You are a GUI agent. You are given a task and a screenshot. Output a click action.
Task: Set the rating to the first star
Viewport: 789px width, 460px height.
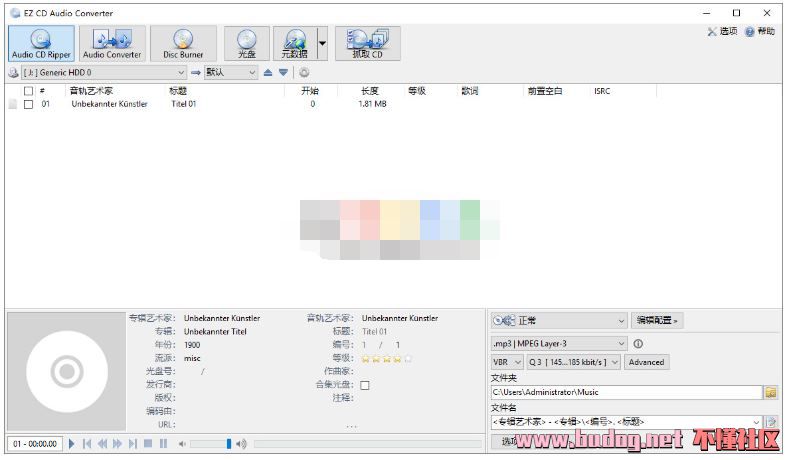[366, 359]
